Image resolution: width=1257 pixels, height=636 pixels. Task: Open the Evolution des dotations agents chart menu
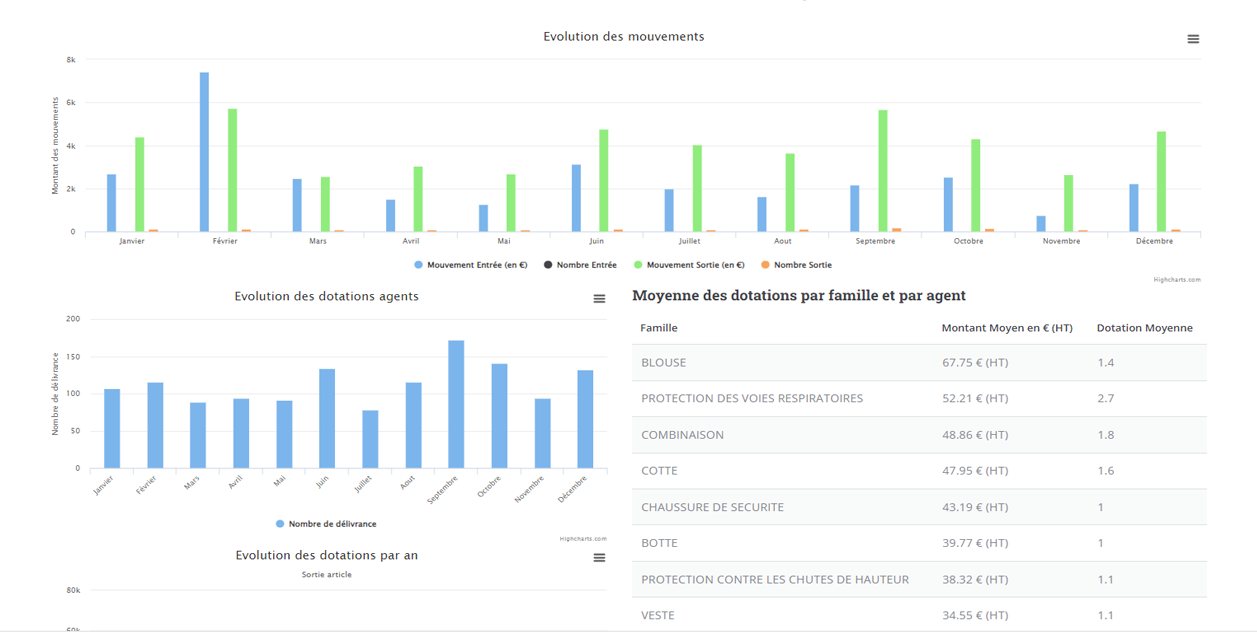coord(599,299)
